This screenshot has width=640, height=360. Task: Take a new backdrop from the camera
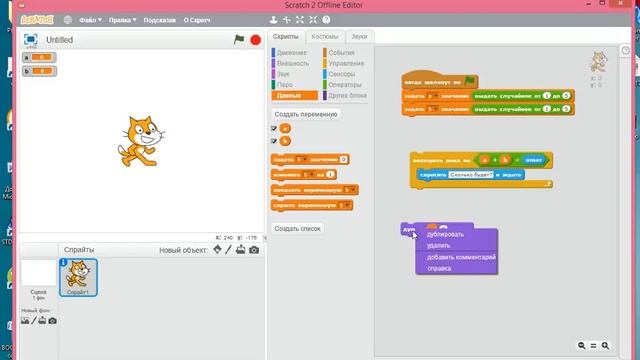tap(53, 321)
